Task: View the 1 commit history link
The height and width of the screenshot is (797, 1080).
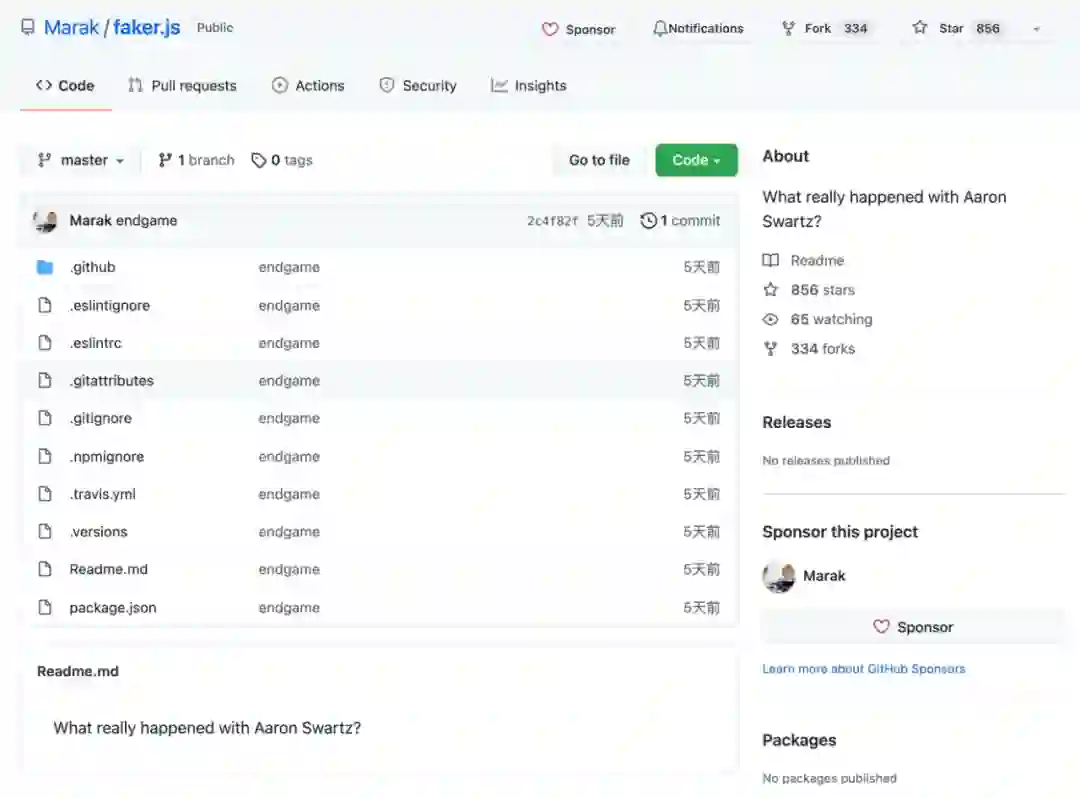Action: [x=681, y=220]
